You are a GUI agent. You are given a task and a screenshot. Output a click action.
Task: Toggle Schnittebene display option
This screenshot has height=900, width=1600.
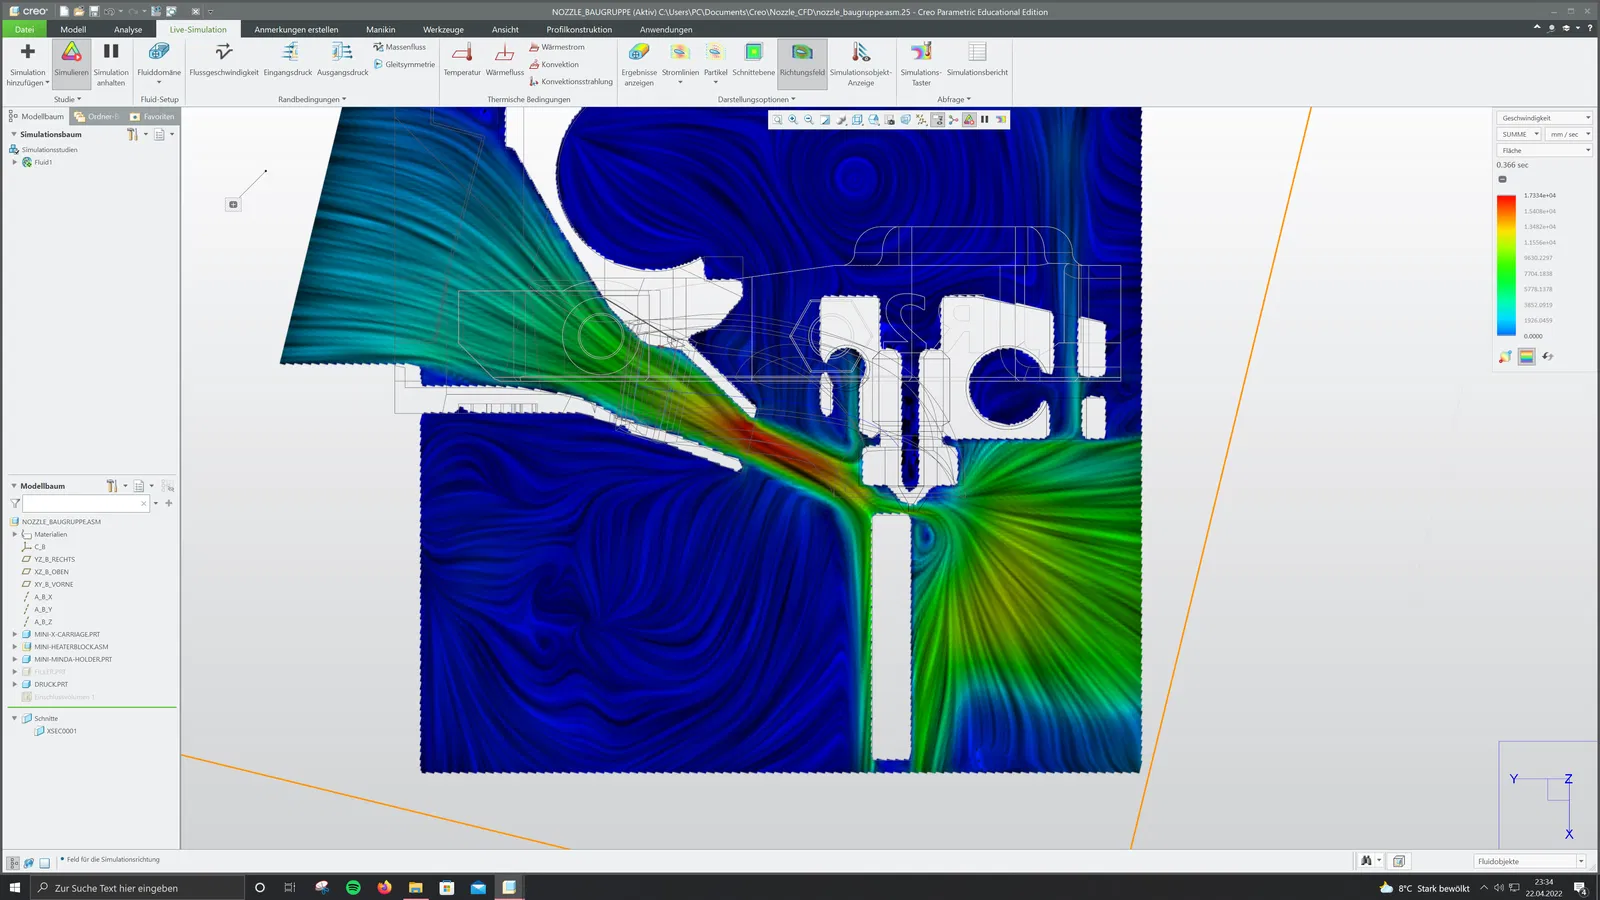coord(753,60)
